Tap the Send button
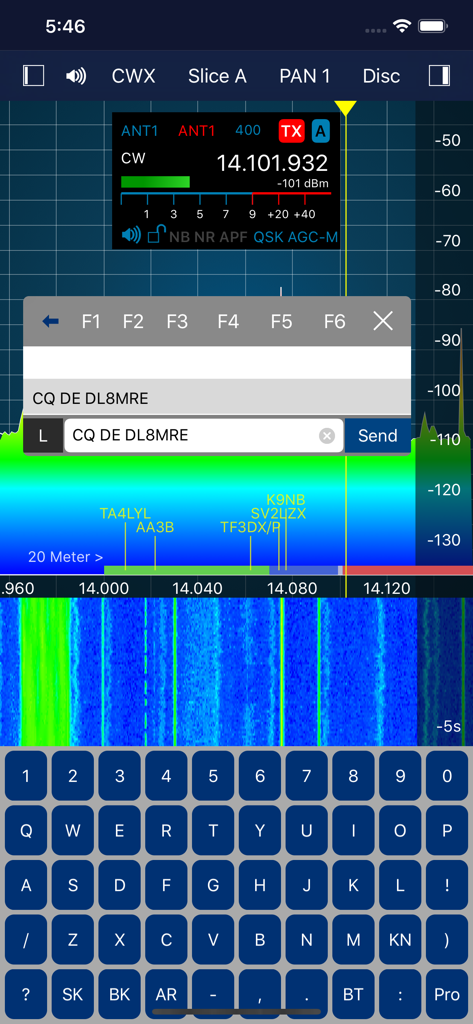The height and width of the screenshot is (1024, 473). pos(378,436)
